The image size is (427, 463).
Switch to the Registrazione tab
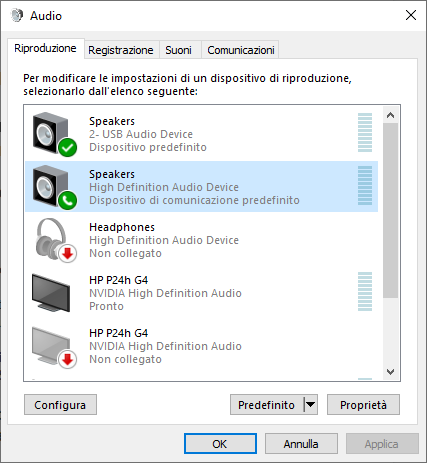tap(121, 50)
